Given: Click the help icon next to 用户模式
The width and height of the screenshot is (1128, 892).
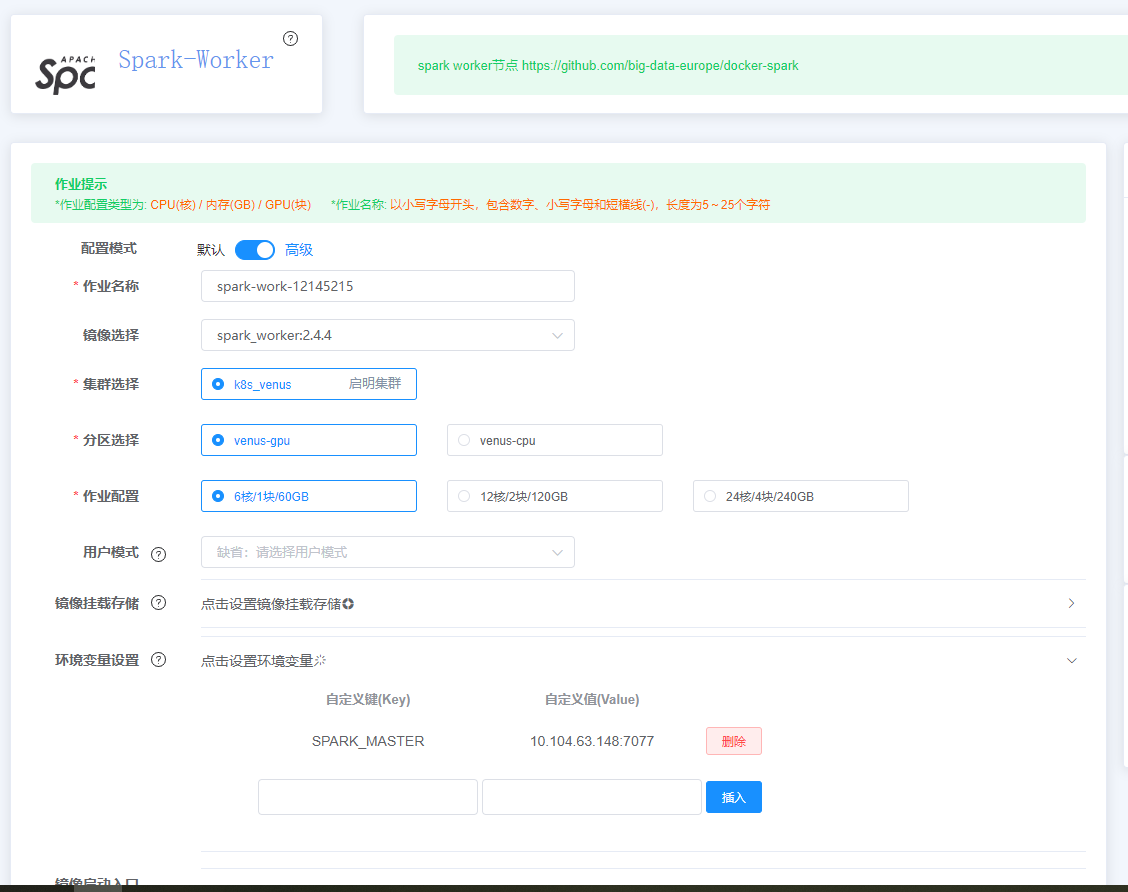Looking at the screenshot, I should tap(158, 554).
